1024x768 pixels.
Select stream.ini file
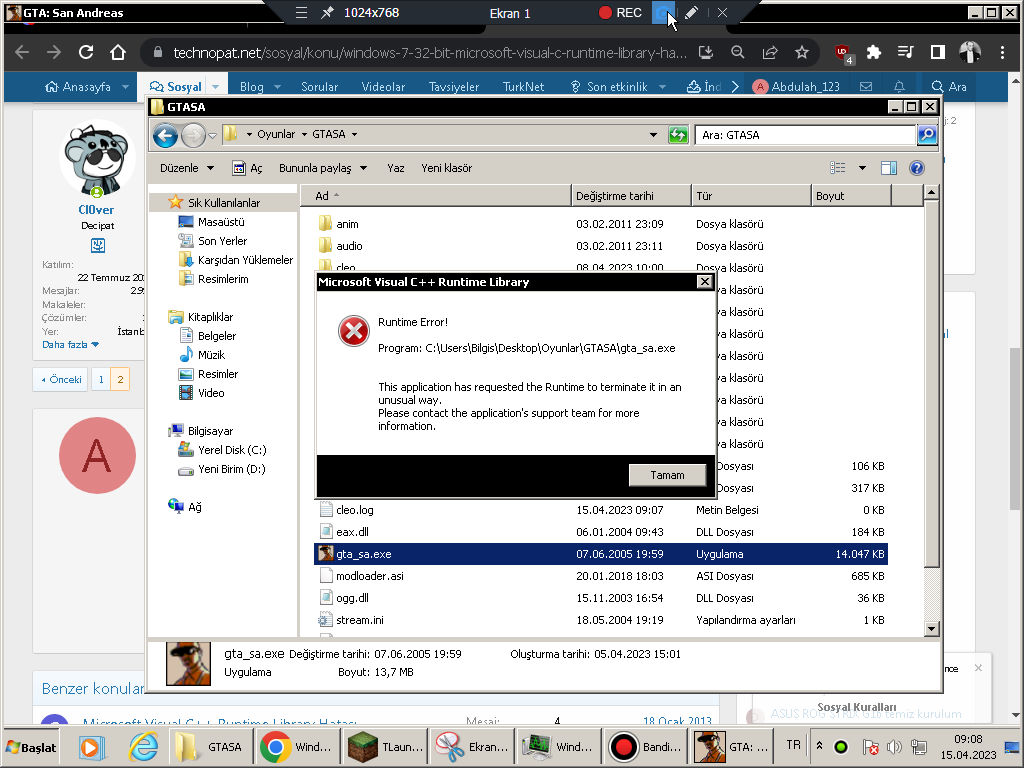pos(359,620)
